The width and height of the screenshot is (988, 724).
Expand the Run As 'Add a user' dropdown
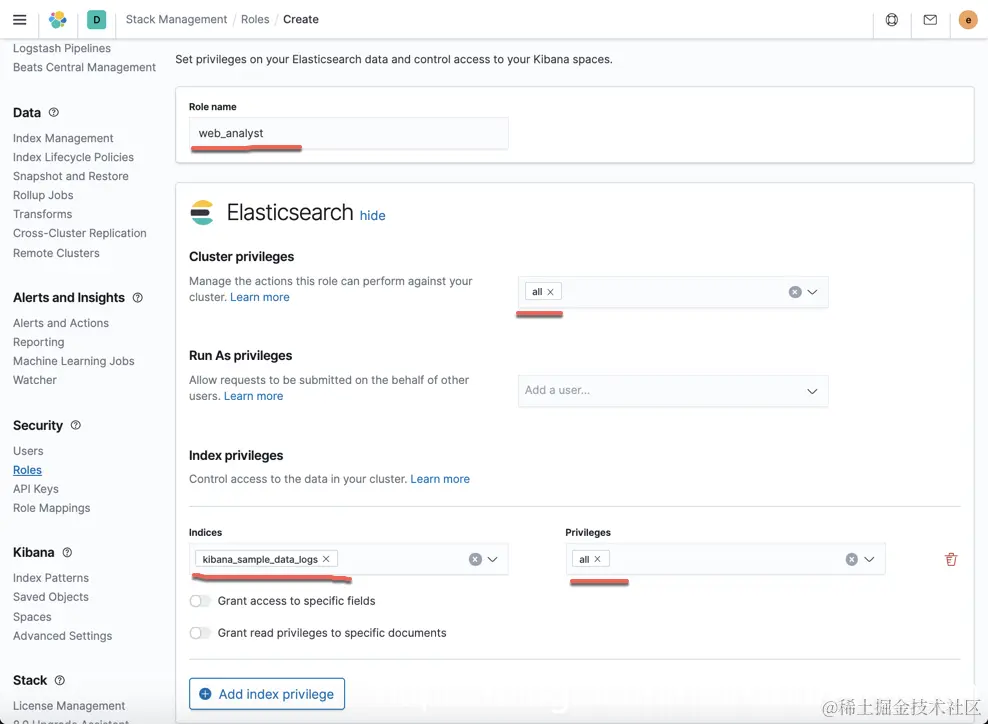click(x=812, y=391)
